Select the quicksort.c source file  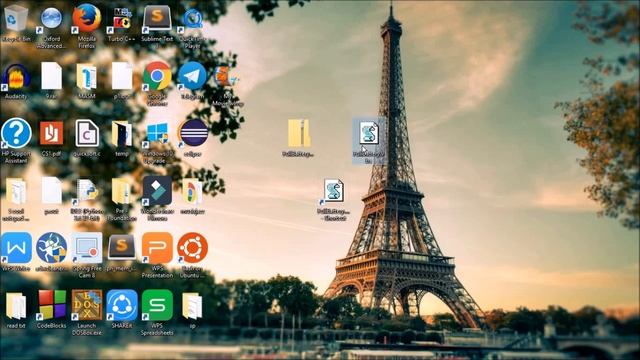pos(87,133)
